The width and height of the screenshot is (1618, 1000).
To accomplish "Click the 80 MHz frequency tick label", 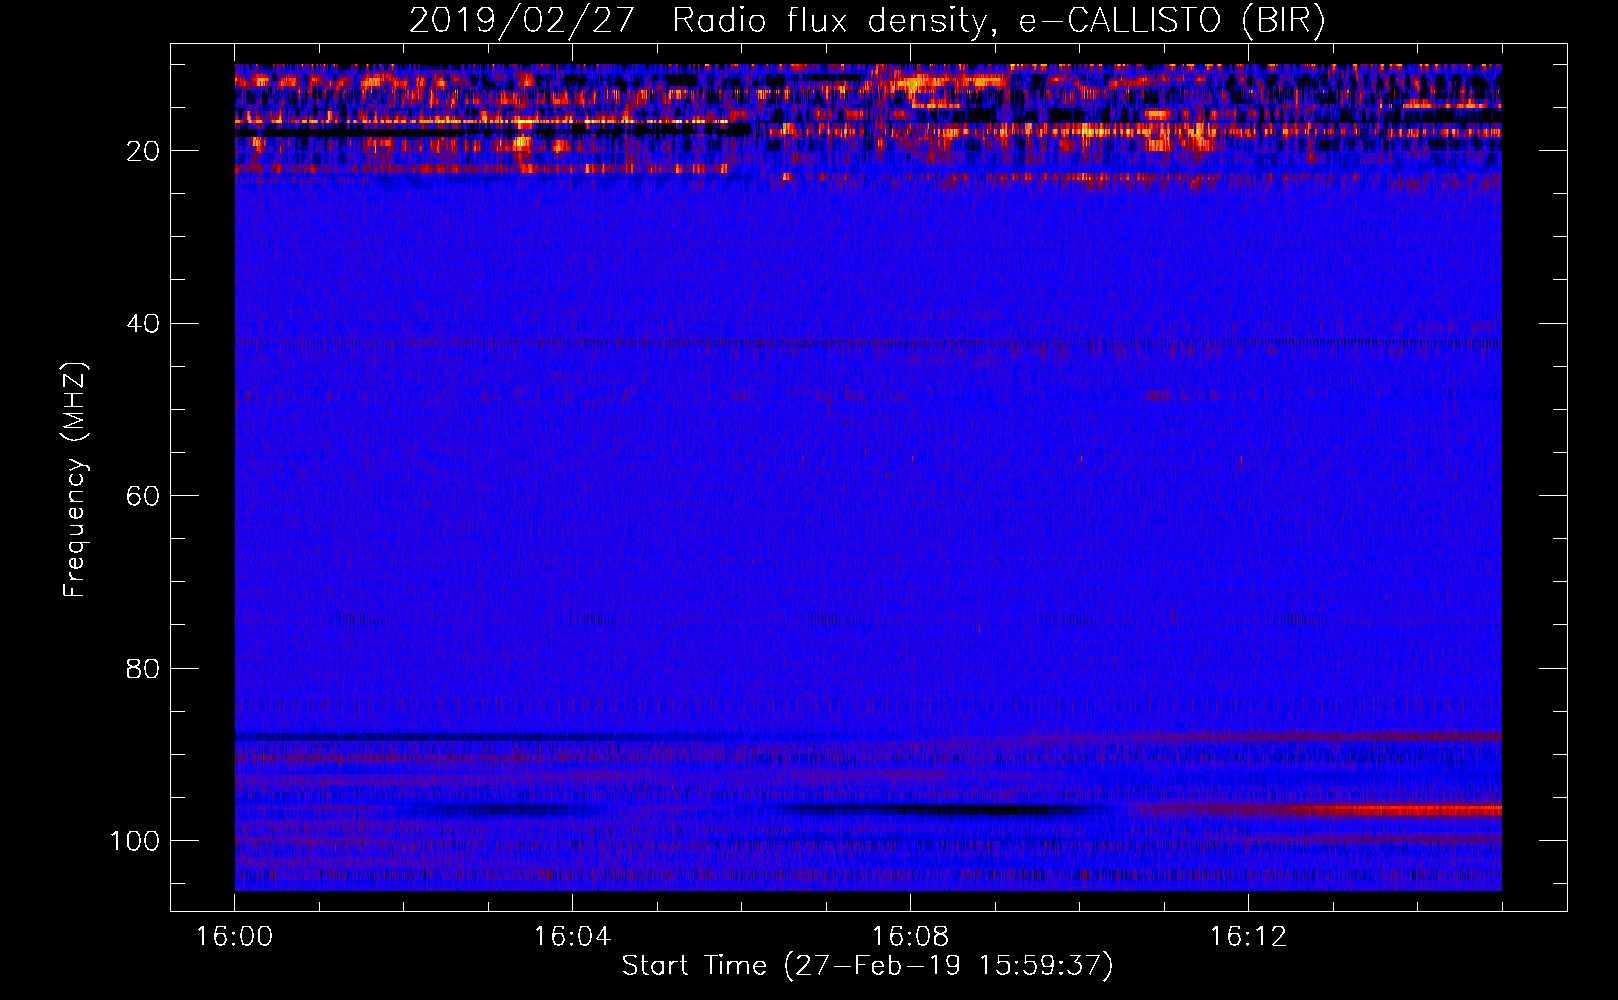I will (x=143, y=668).
